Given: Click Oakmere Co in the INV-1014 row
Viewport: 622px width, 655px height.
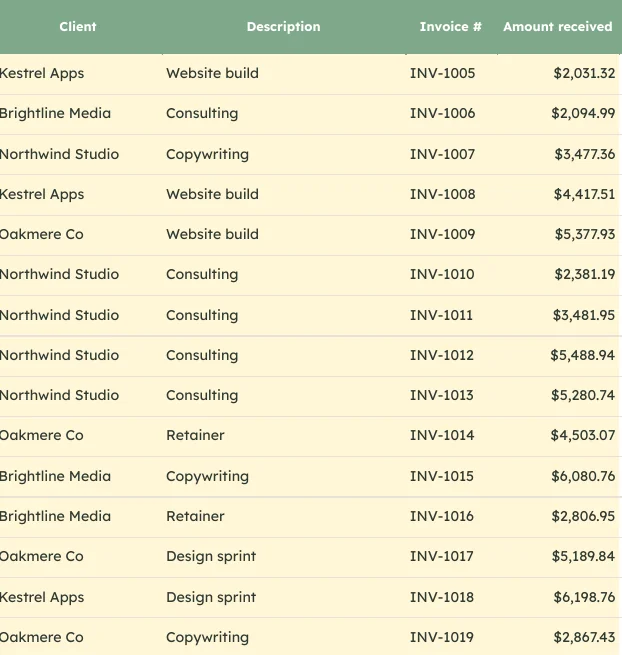Looking at the screenshot, I should point(41,435).
